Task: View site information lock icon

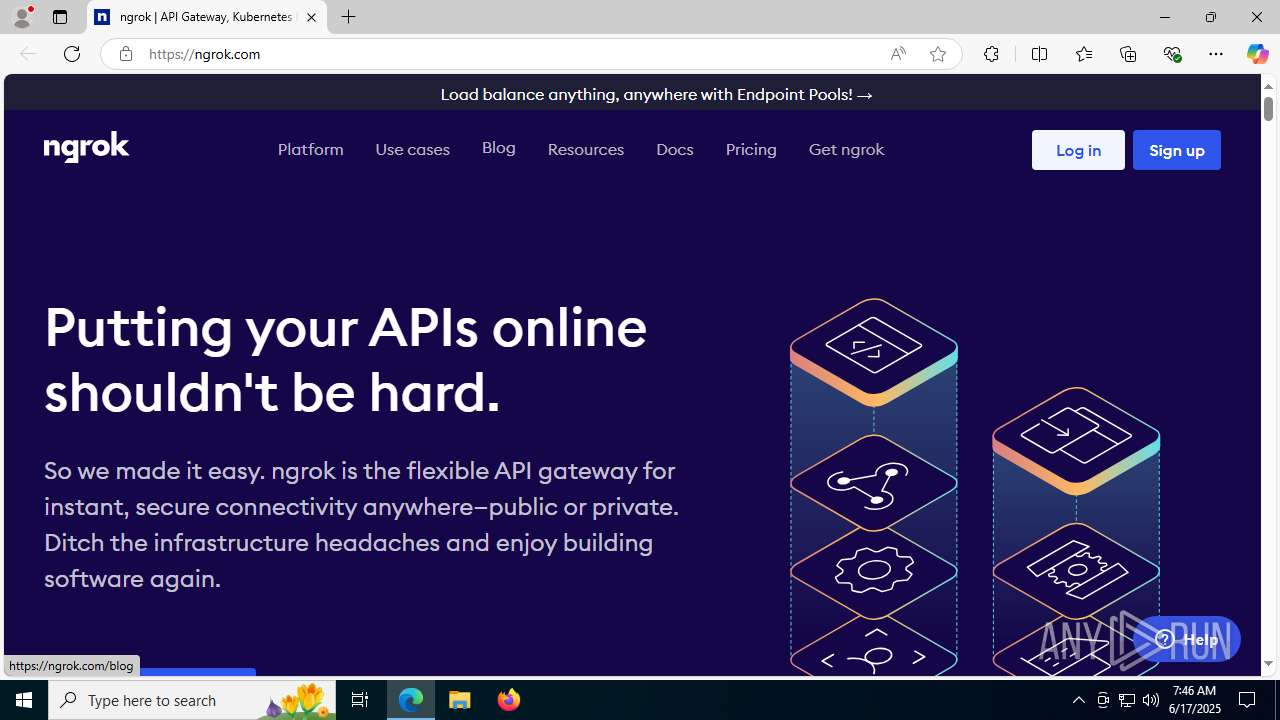Action: click(125, 54)
